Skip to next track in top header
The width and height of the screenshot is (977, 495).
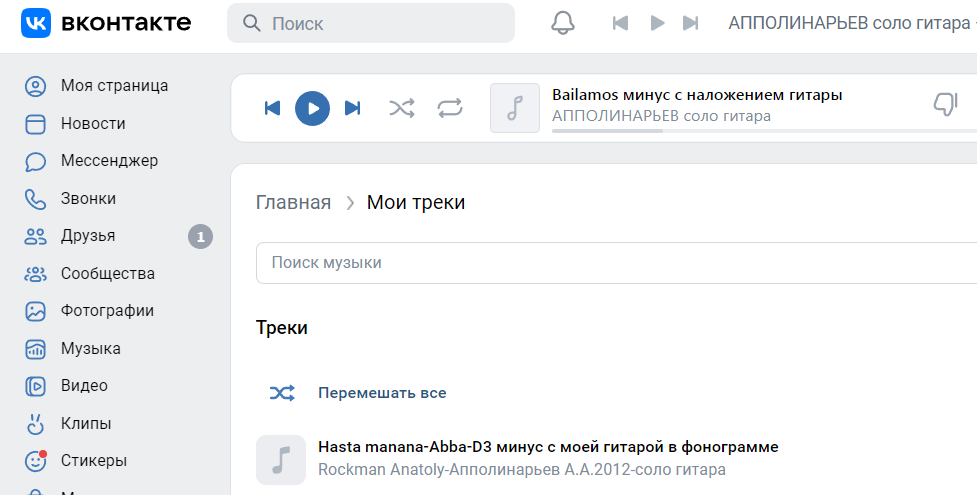point(690,23)
